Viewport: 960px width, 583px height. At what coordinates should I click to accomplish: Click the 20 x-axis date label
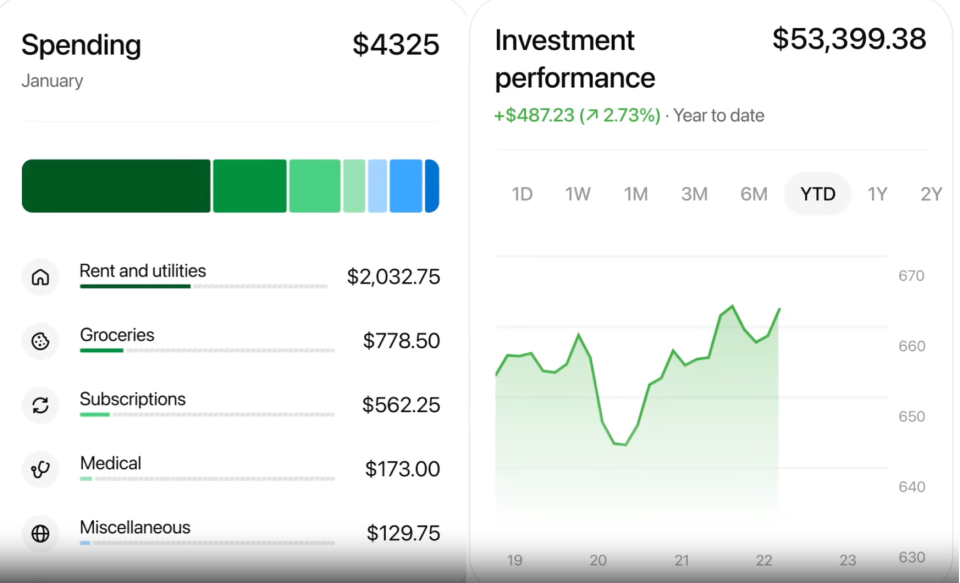pos(598,560)
